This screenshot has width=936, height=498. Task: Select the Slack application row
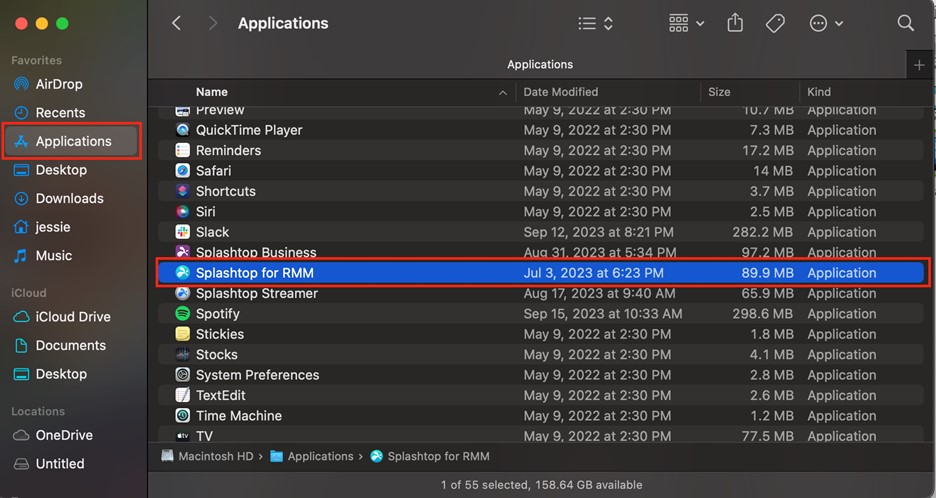click(540, 232)
